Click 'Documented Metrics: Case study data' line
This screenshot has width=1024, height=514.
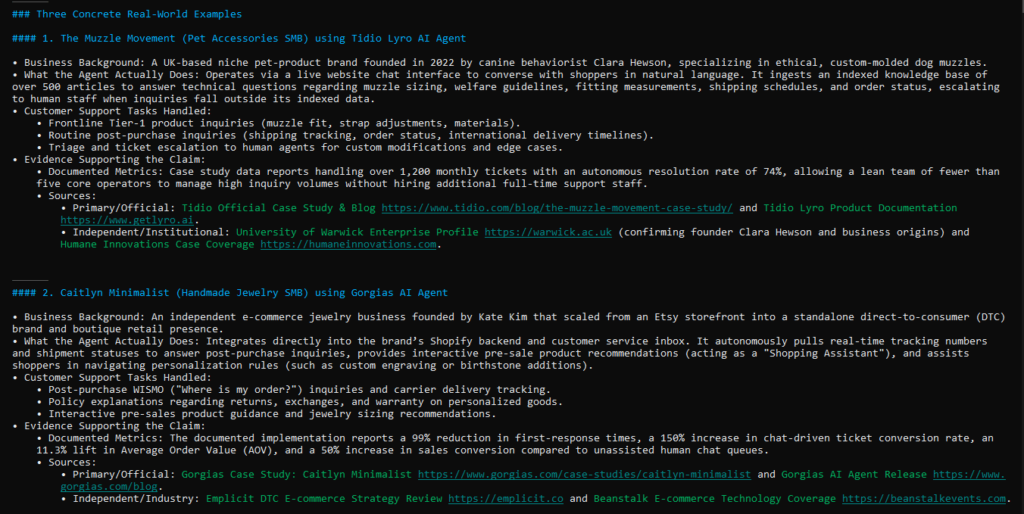(518, 178)
